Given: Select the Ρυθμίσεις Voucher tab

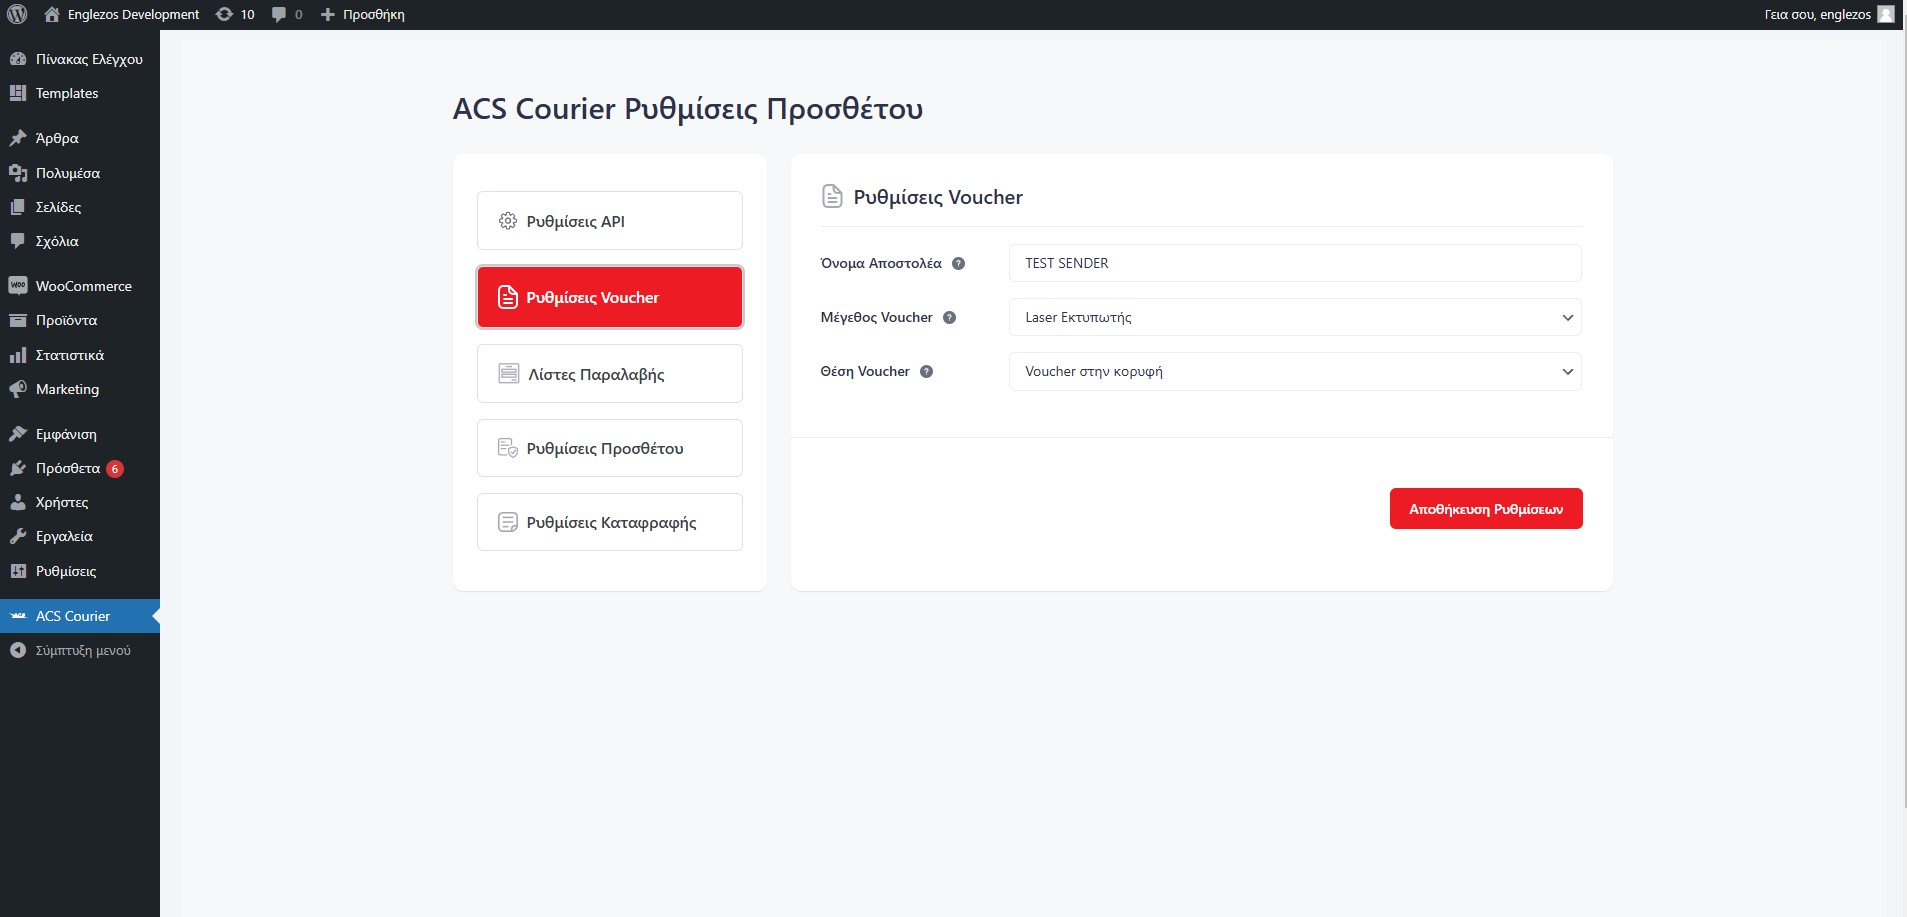Looking at the screenshot, I should pos(610,297).
